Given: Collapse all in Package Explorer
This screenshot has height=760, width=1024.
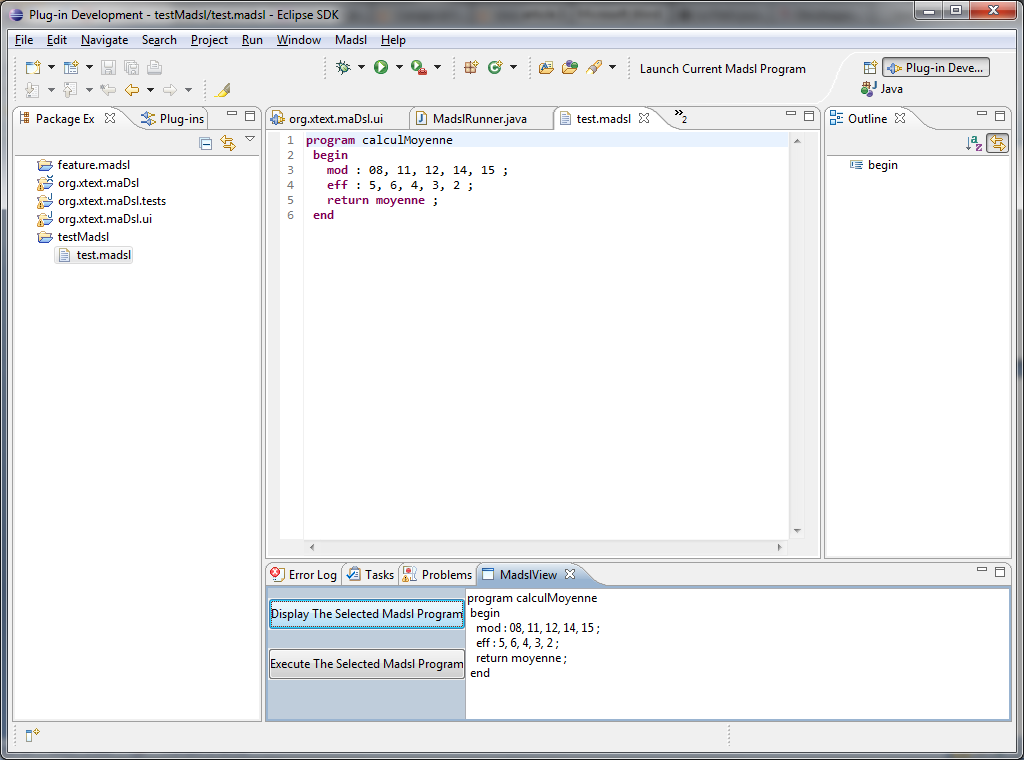Looking at the screenshot, I should click(x=205, y=143).
